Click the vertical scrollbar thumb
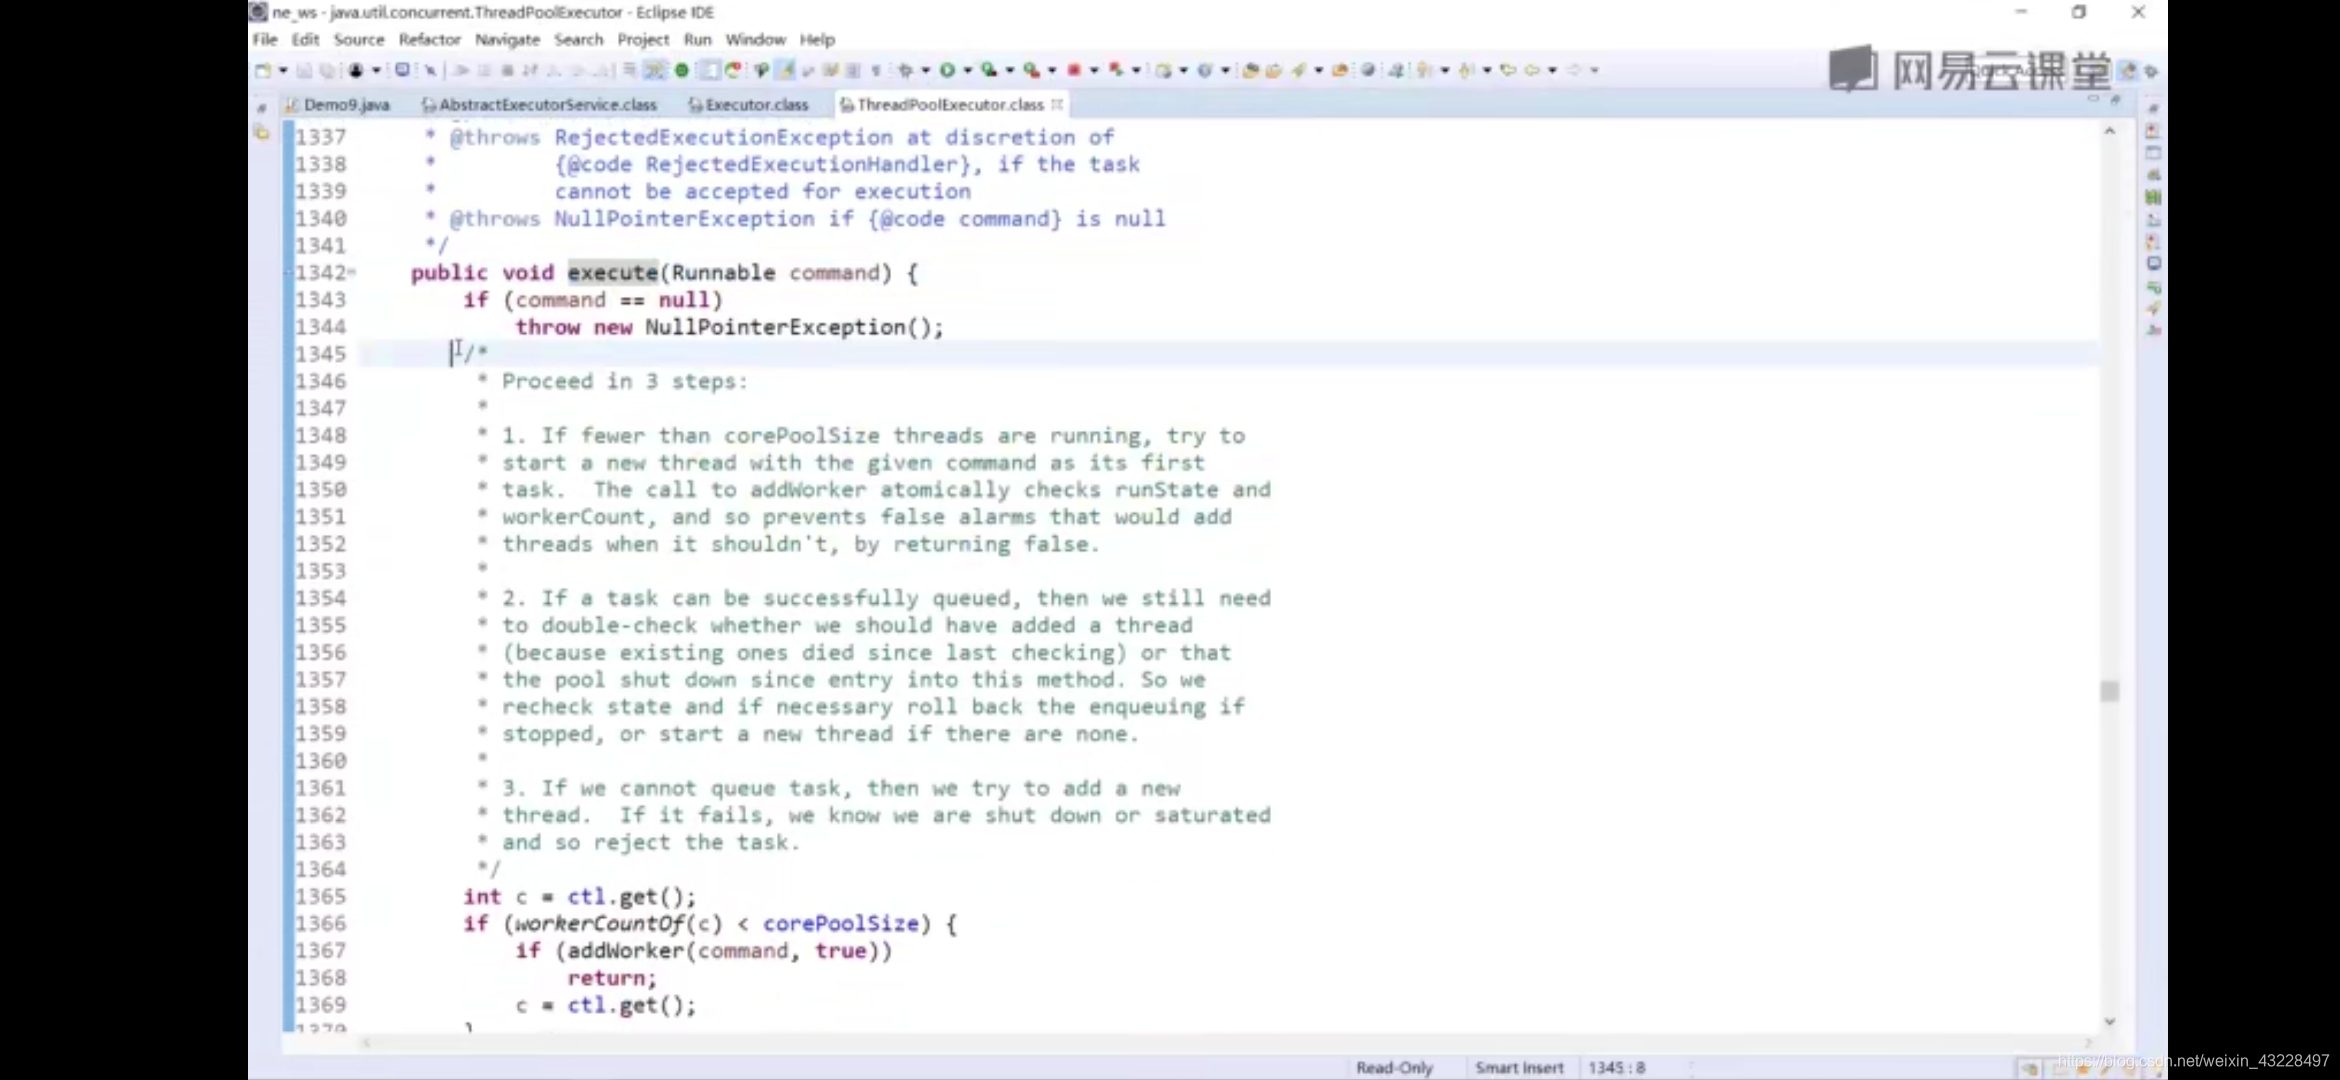This screenshot has width=2340, height=1080. point(2109,691)
